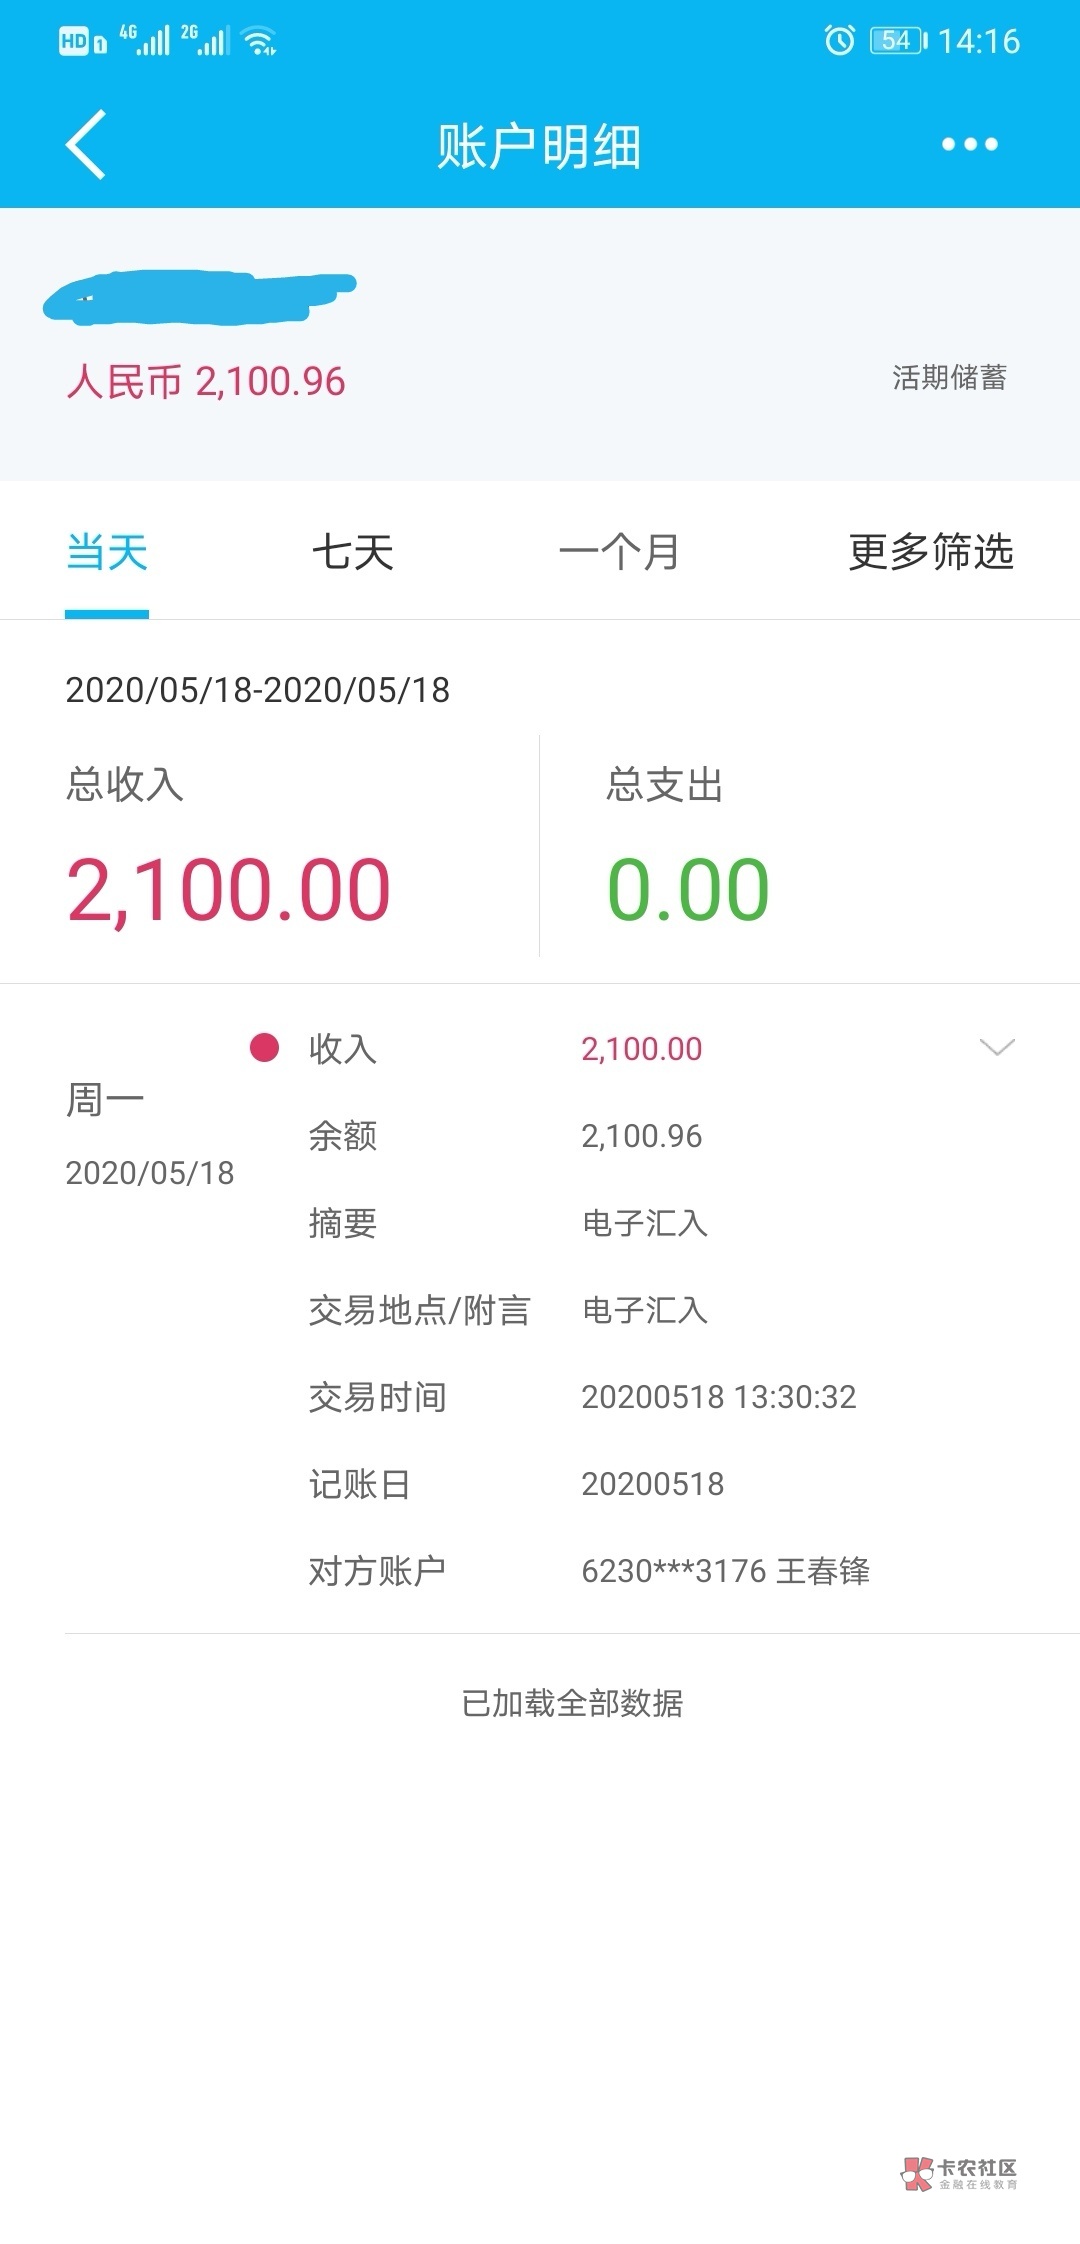
Task: Switch to the 七天 tab
Action: [x=353, y=552]
